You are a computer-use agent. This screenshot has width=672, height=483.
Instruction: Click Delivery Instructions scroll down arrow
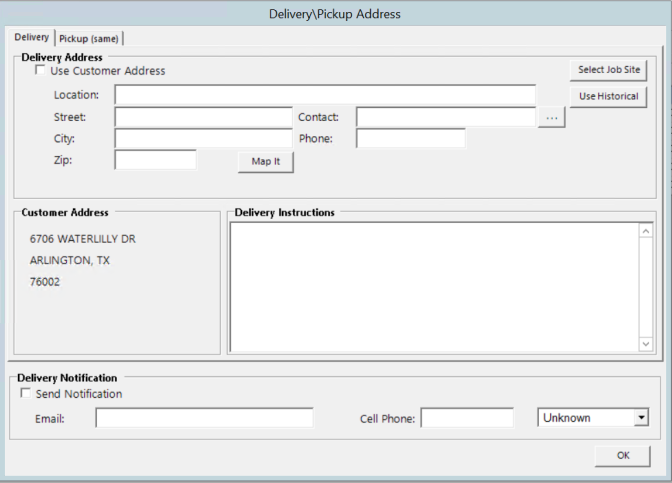tap(645, 344)
